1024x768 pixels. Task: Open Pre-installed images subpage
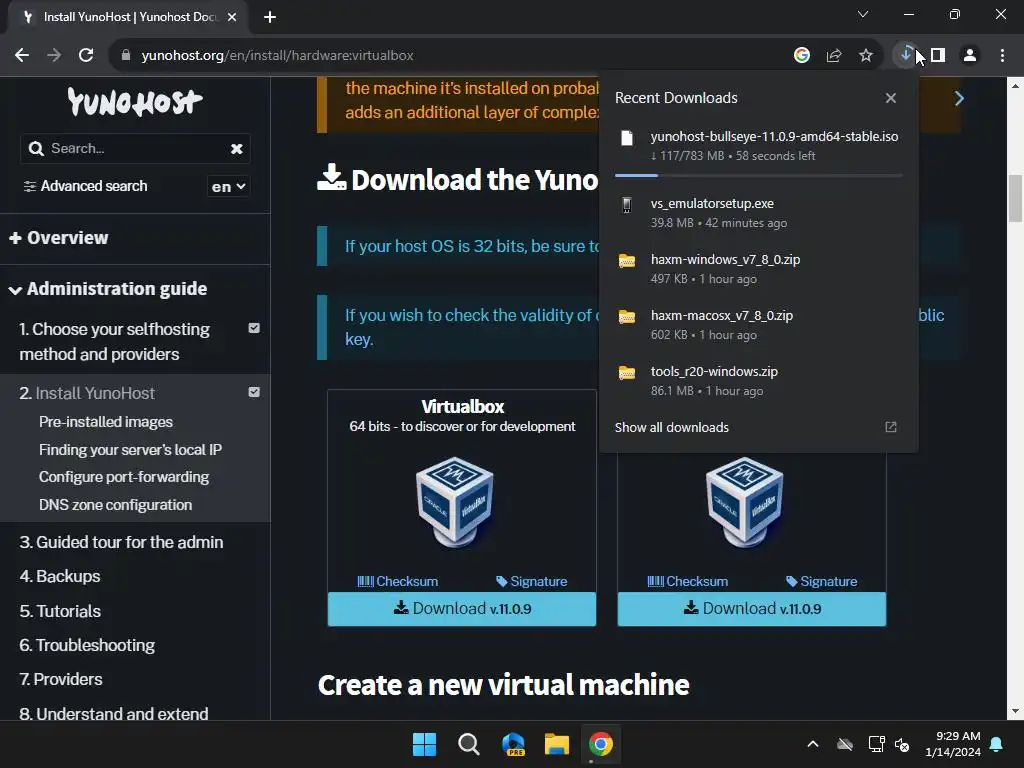[x=106, y=422]
